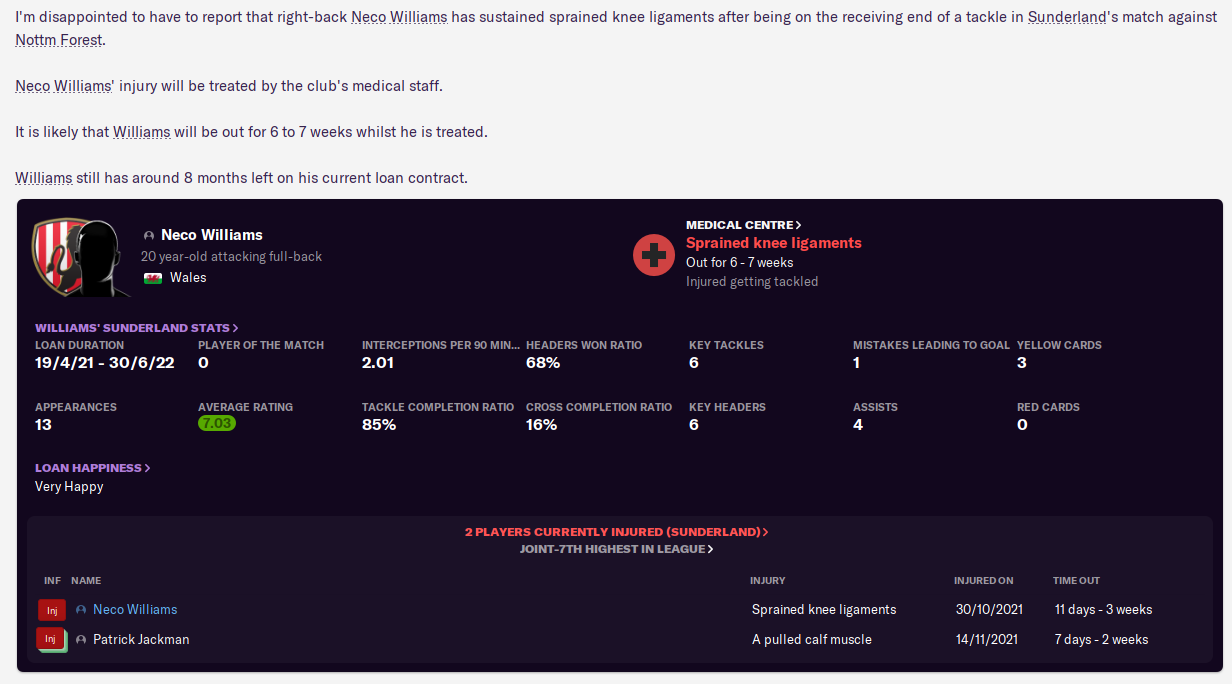Click person icon next to Neco Williams row
The image size is (1232, 684).
(81, 610)
